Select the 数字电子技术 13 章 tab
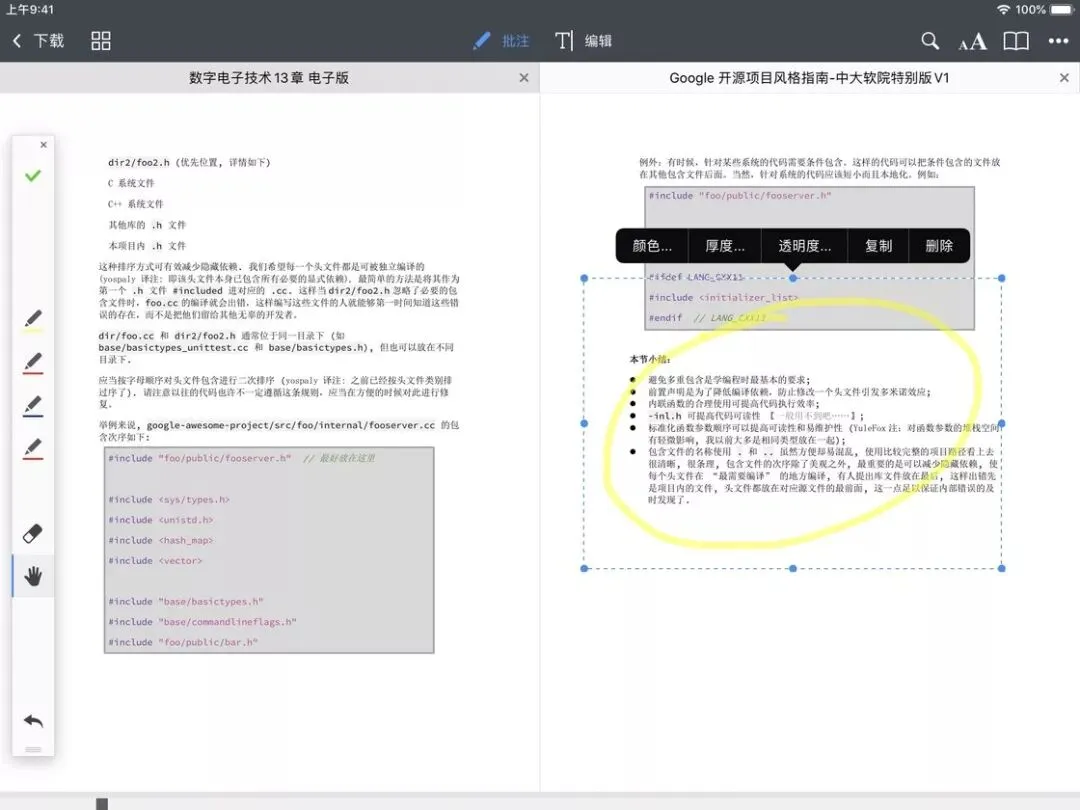Viewport: 1080px width, 810px height. click(269, 78)
